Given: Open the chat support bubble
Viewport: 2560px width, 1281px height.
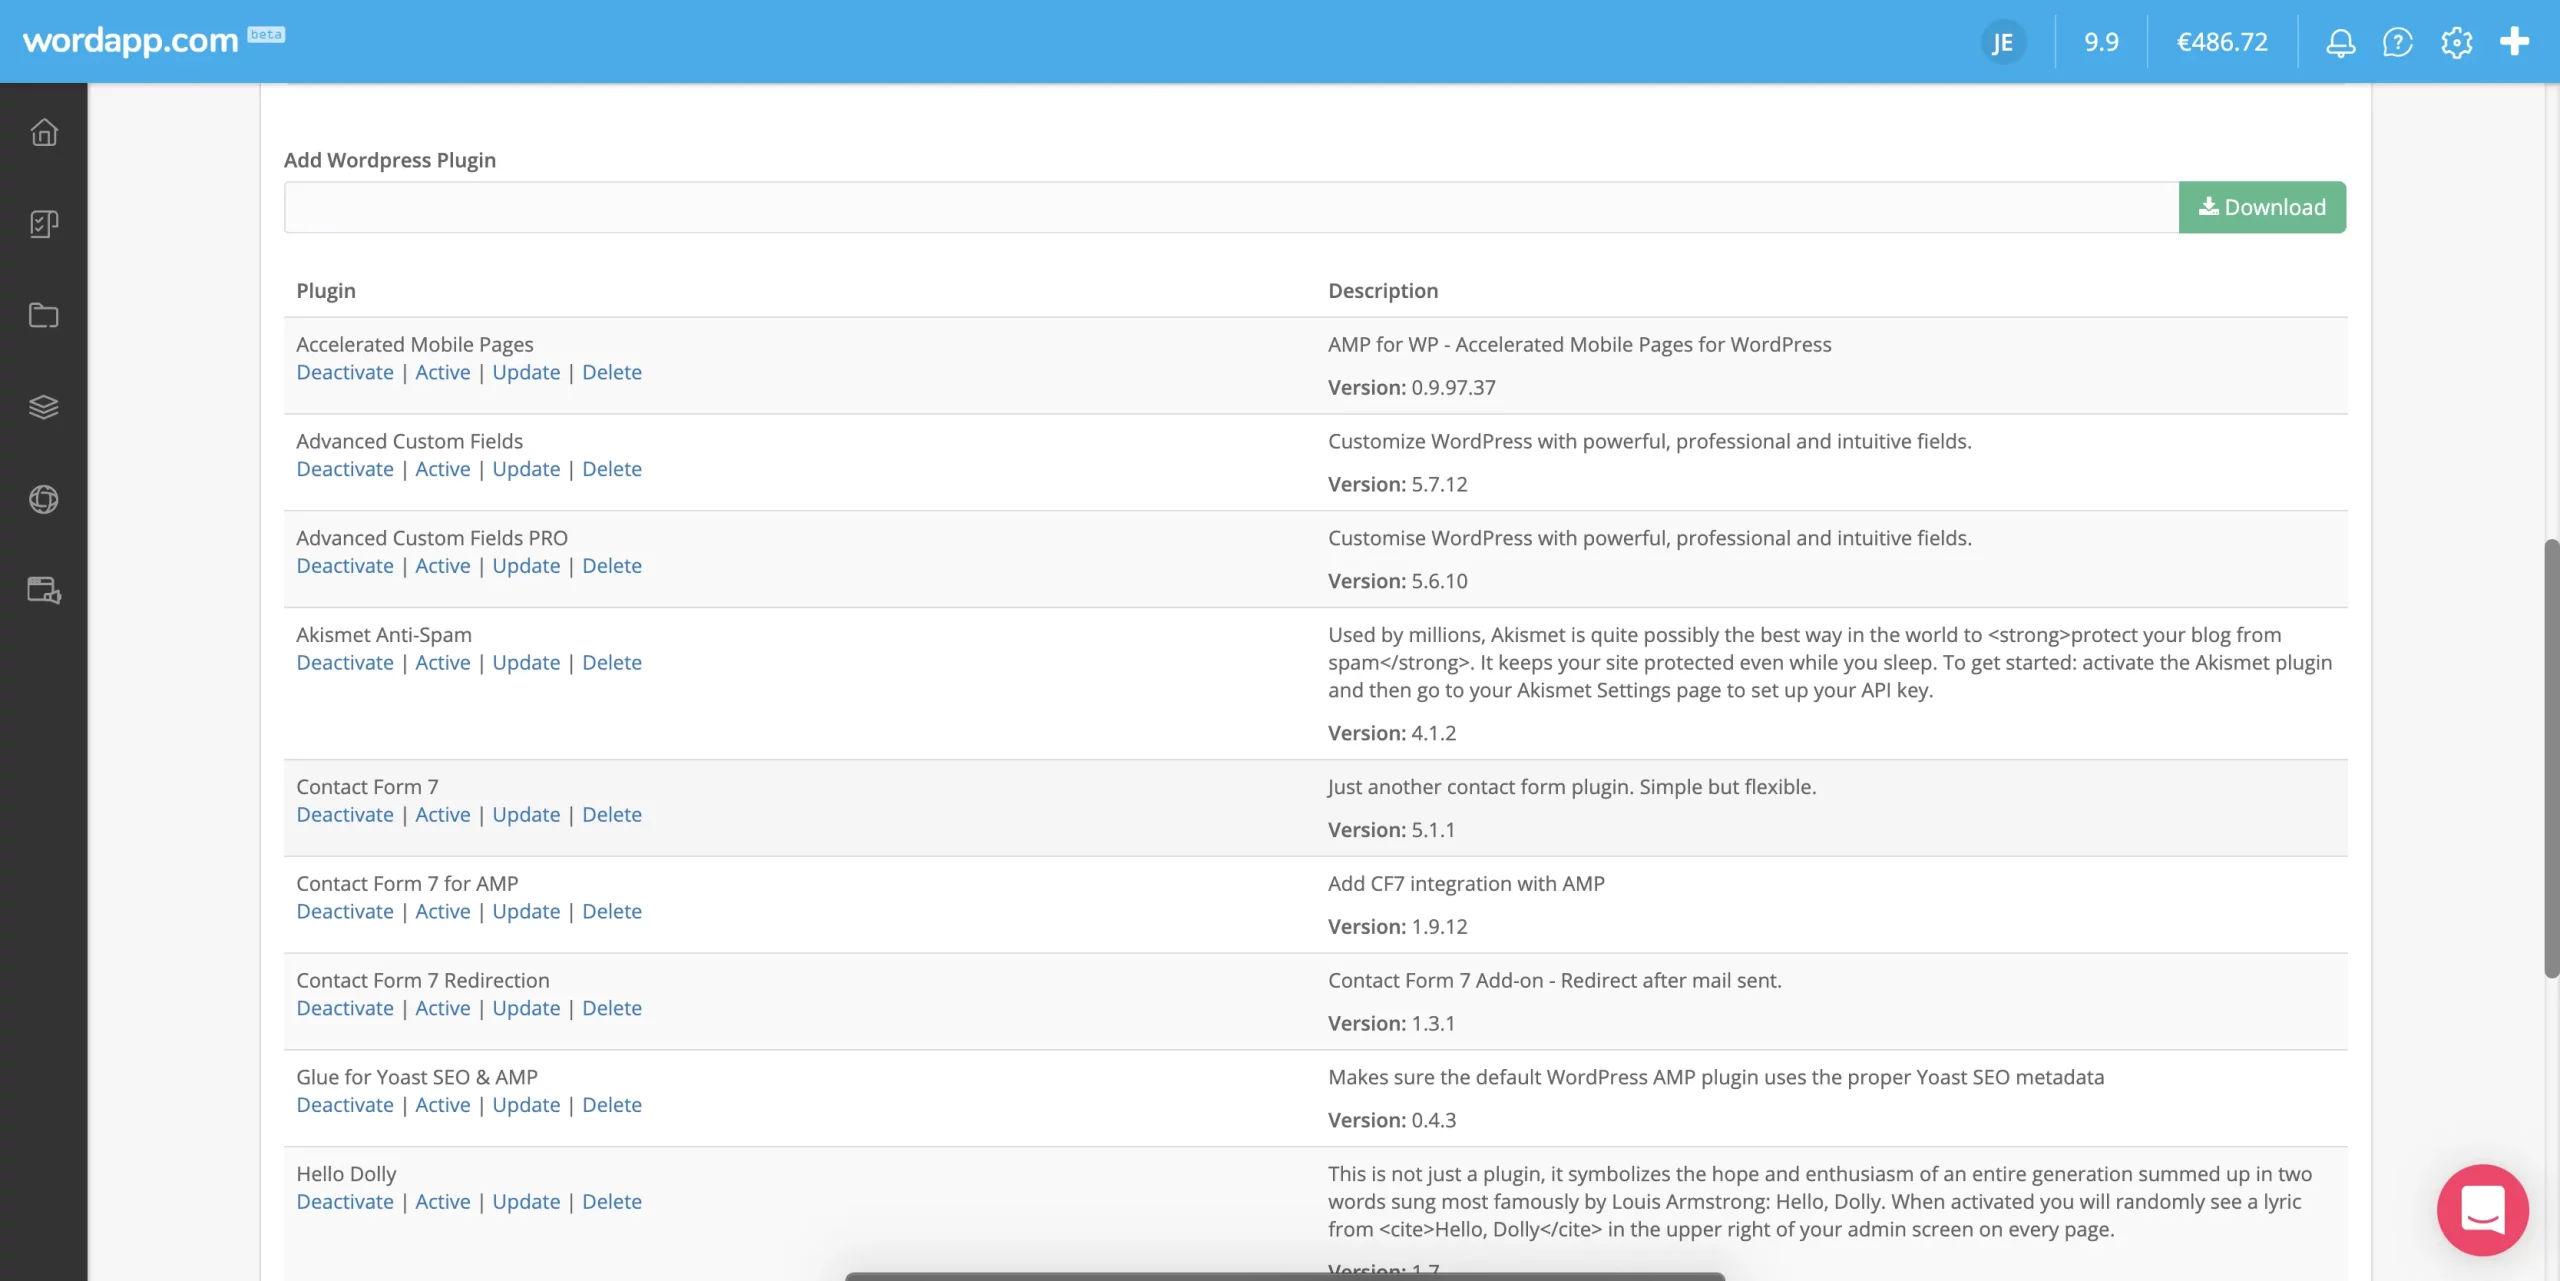Looking at the screenshot, I should pyautogui.click(x=2483, y=1210).
